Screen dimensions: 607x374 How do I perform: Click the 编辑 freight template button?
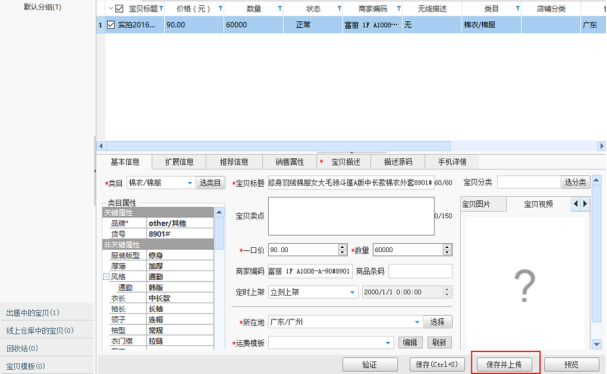tap(410, 342)
